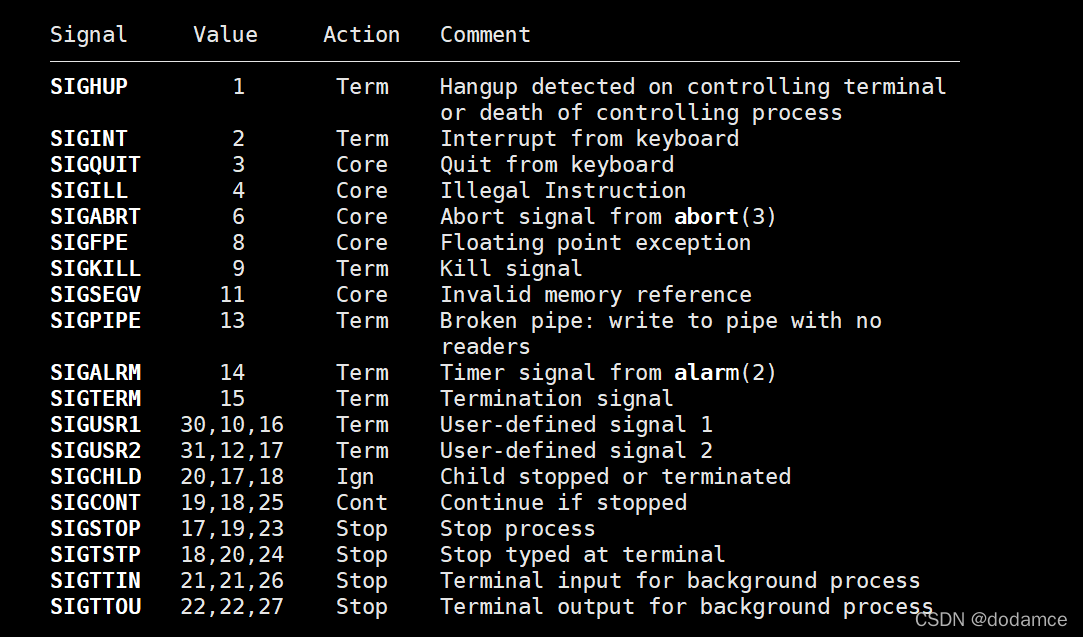Screen dimensions: 1083x637
Task: Click 'Invalid memory reference' comment
Action: point(595,295)
